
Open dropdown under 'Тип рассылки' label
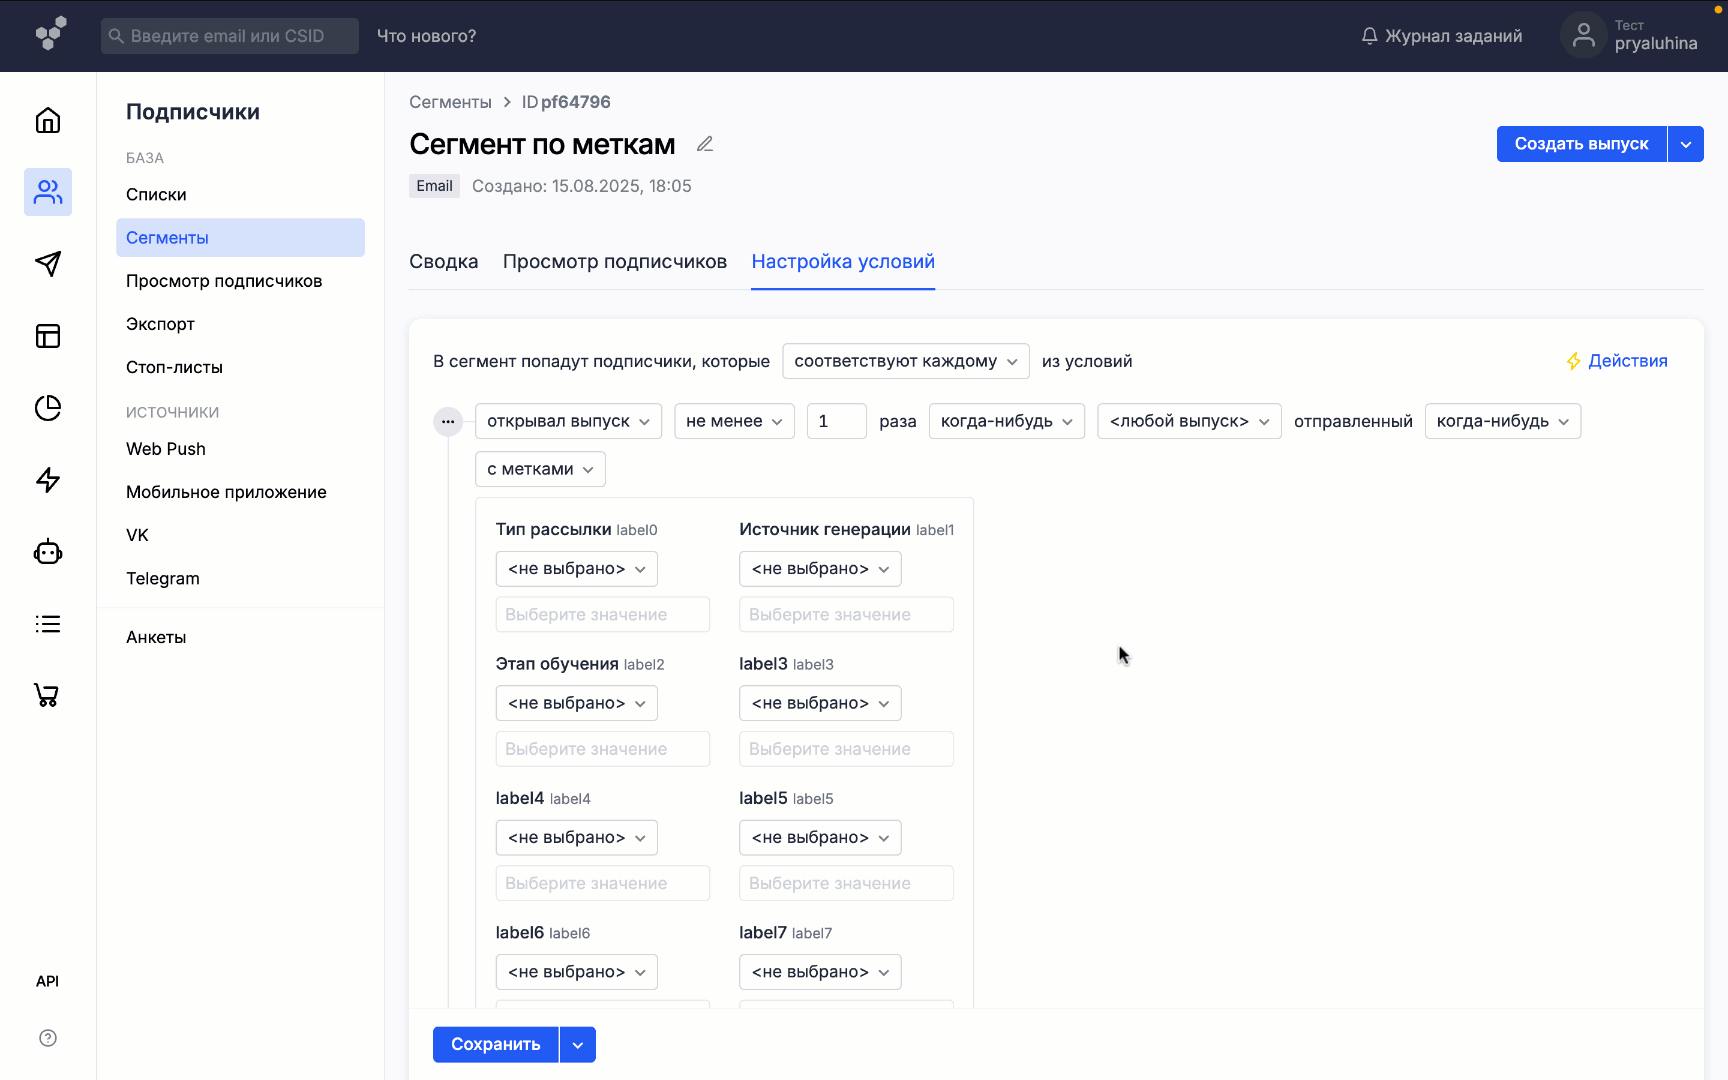(x=576, y=569)
